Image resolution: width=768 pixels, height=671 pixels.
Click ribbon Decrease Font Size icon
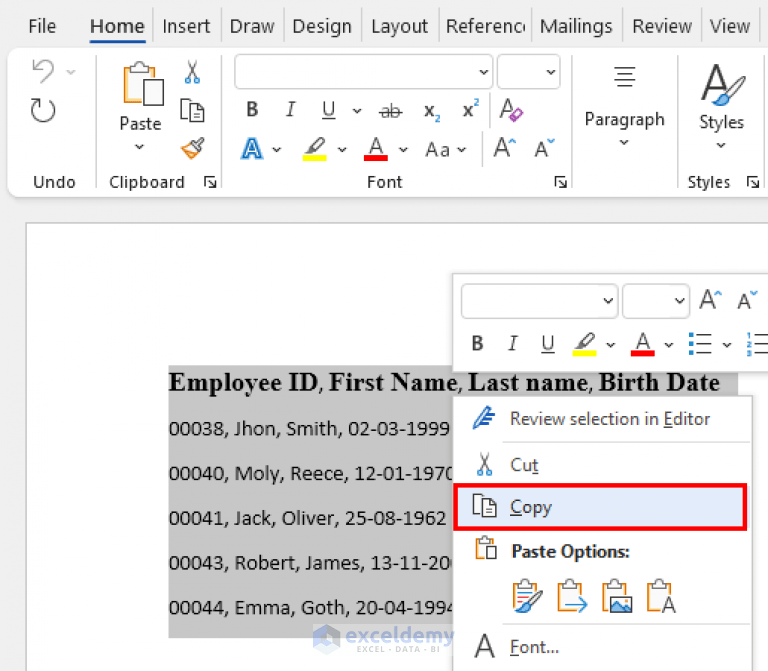tap(544, 148)
